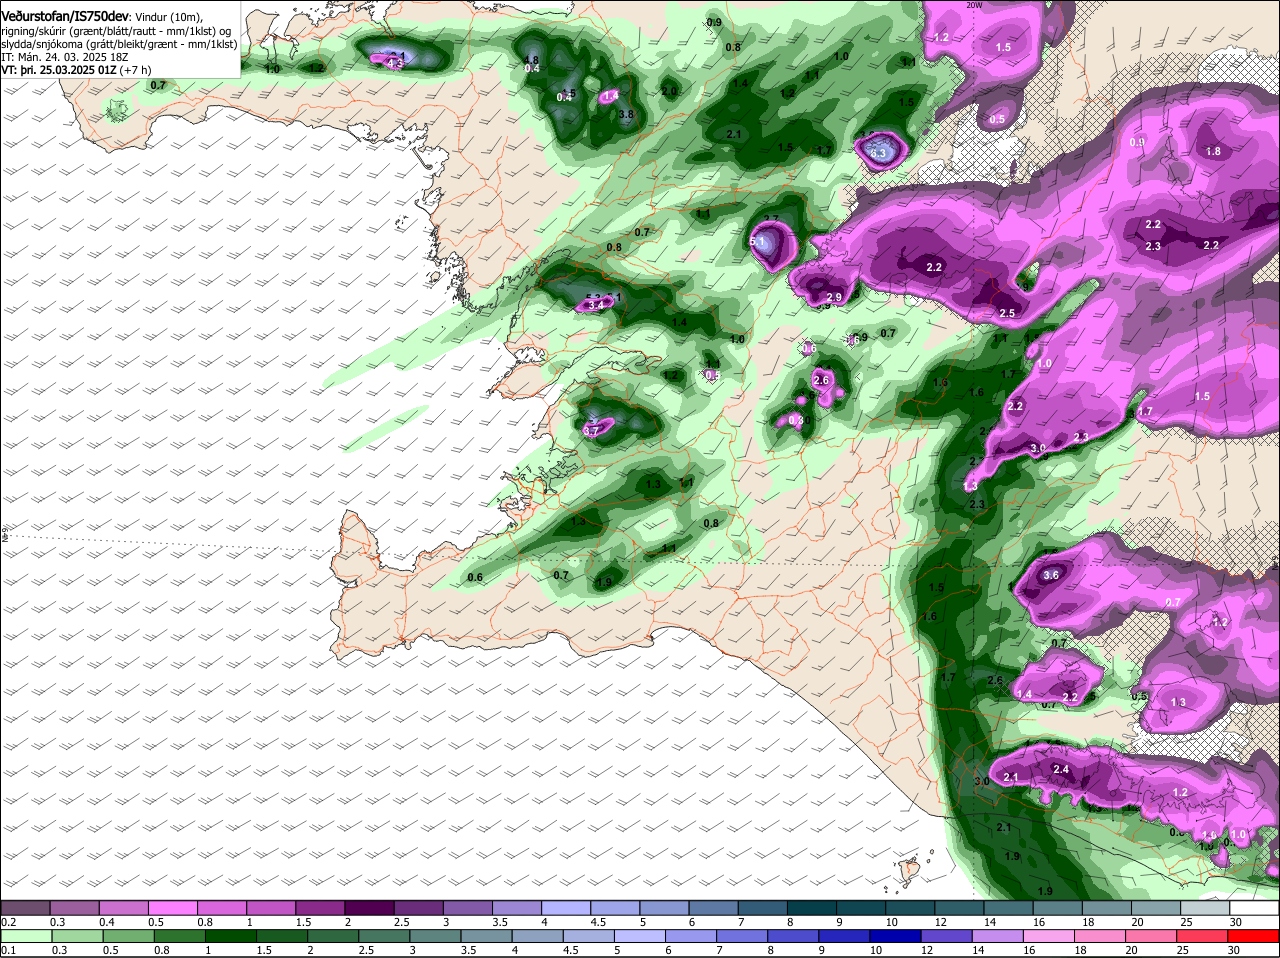Pick the bright pink snow swatch labeled 0.5
This screenshot has height=958, width=1280.
(x=172, y=908)
